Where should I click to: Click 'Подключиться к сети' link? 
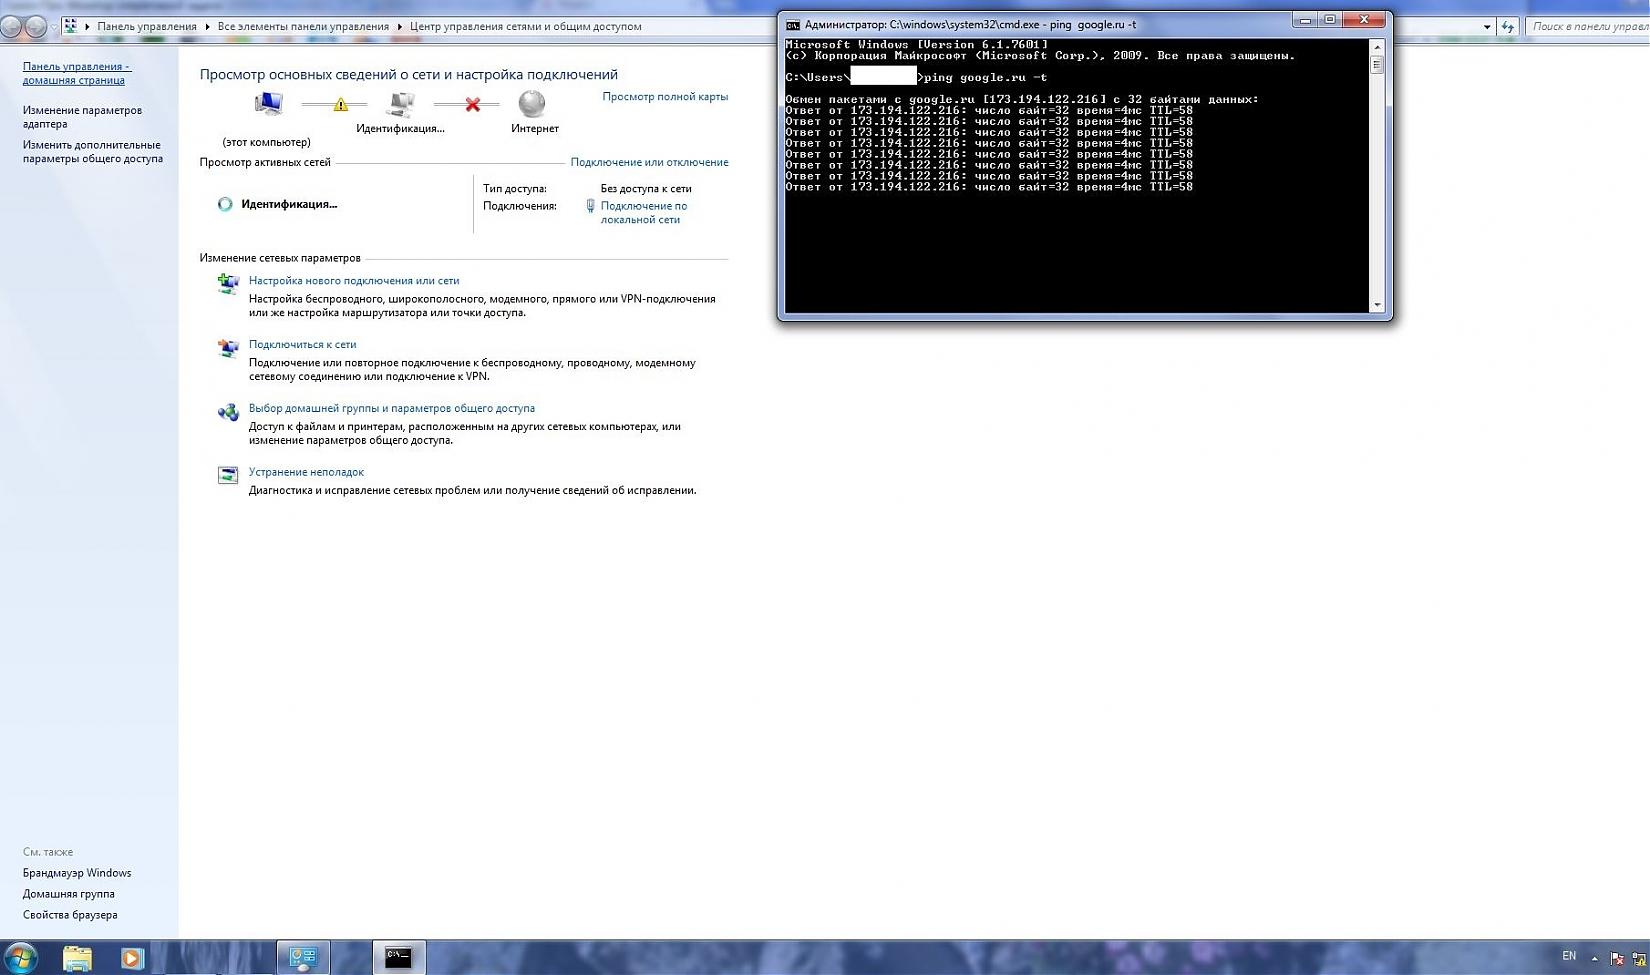pyautogui.click(x=303, y=345)
